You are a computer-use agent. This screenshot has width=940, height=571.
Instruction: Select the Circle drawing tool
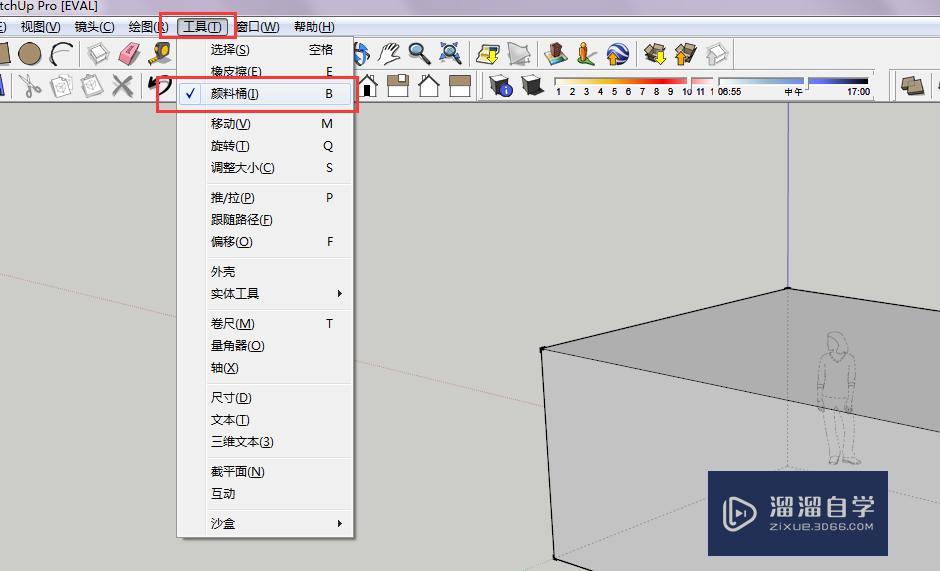(x=29, y=54)
